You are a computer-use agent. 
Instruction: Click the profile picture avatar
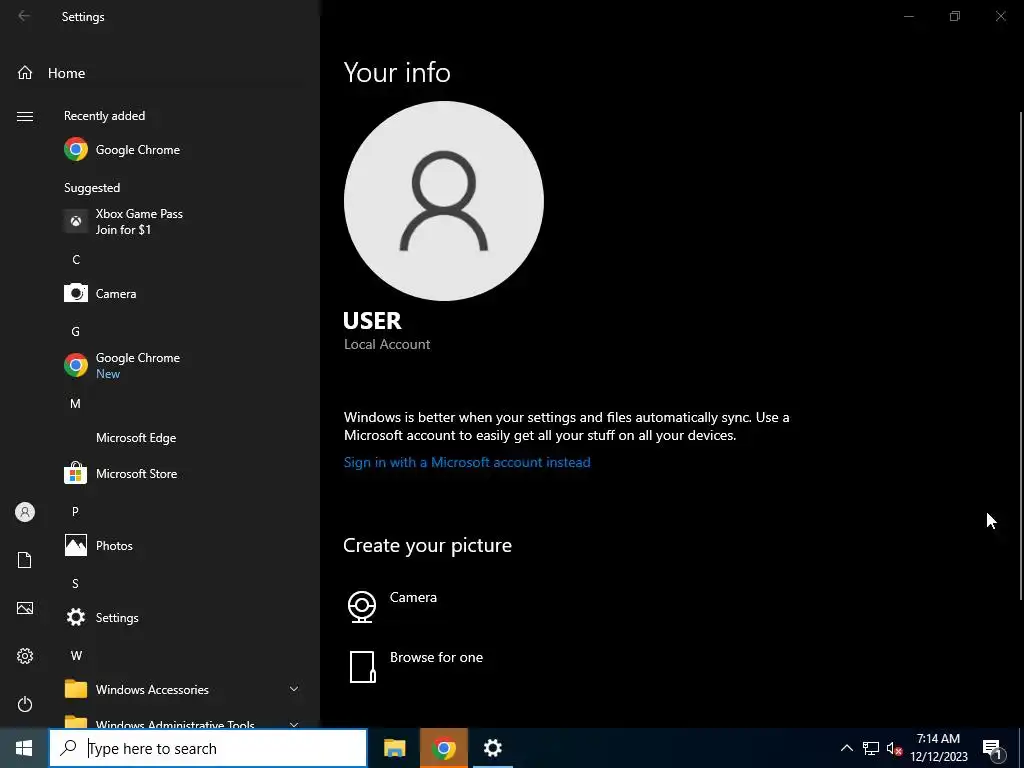click(443, 201)
